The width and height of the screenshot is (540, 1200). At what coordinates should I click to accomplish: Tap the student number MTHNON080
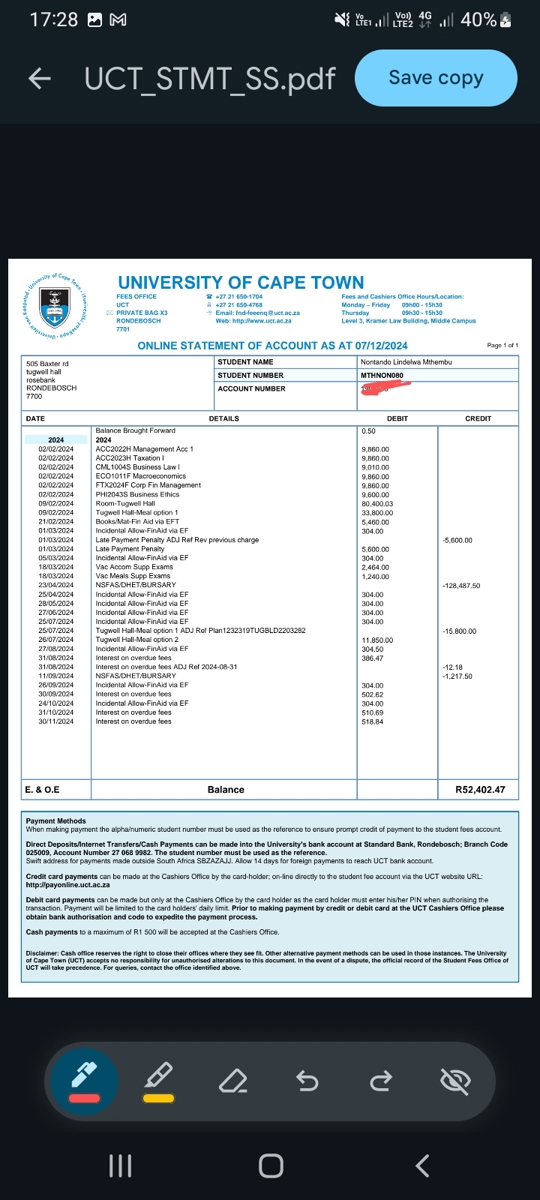click(x=381, y=376)
